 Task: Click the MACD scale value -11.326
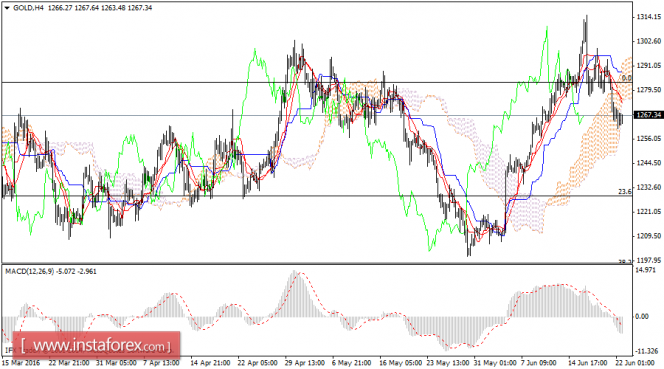pos(647,351)
